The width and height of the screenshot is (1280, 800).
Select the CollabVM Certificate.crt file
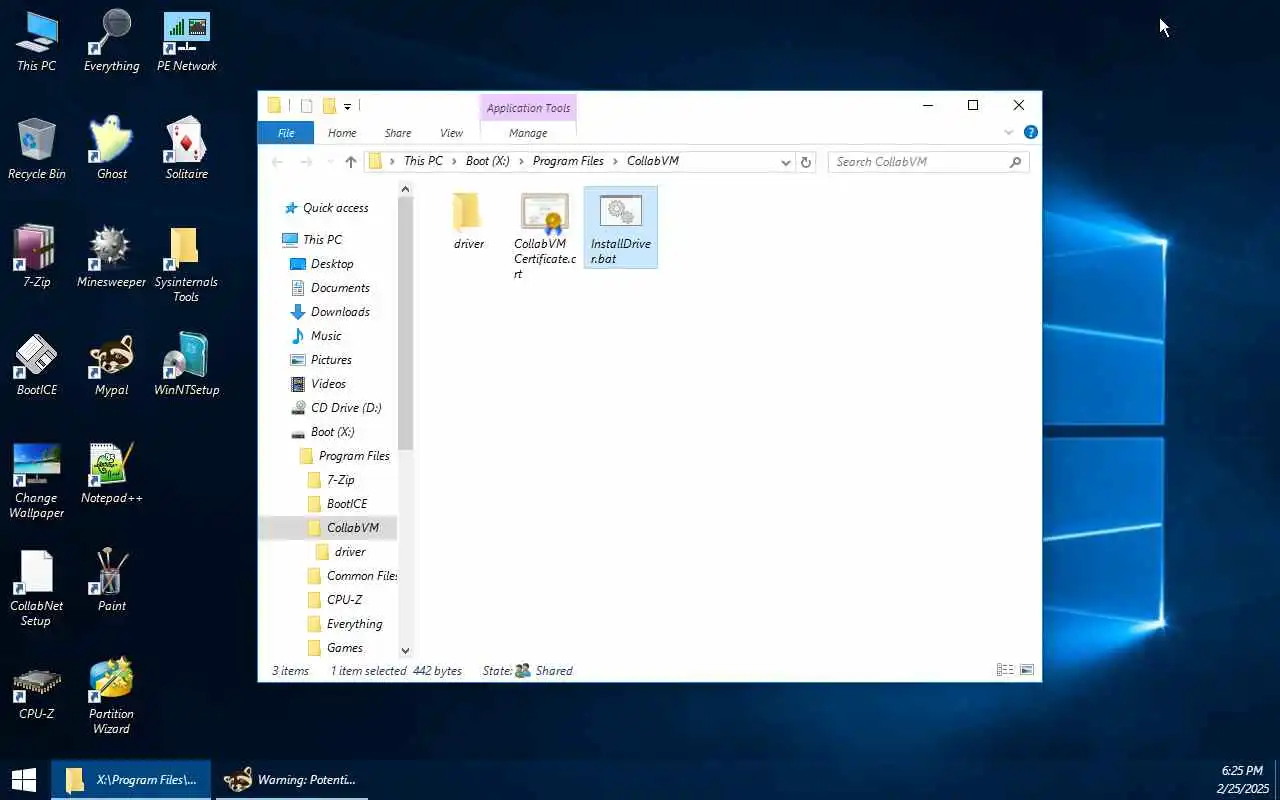pos(545,236)
